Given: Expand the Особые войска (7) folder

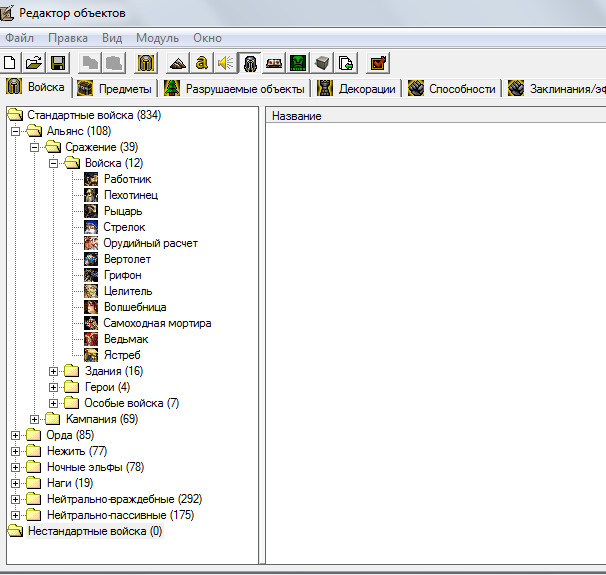Looking at the screenshot, I should [53, 403].
